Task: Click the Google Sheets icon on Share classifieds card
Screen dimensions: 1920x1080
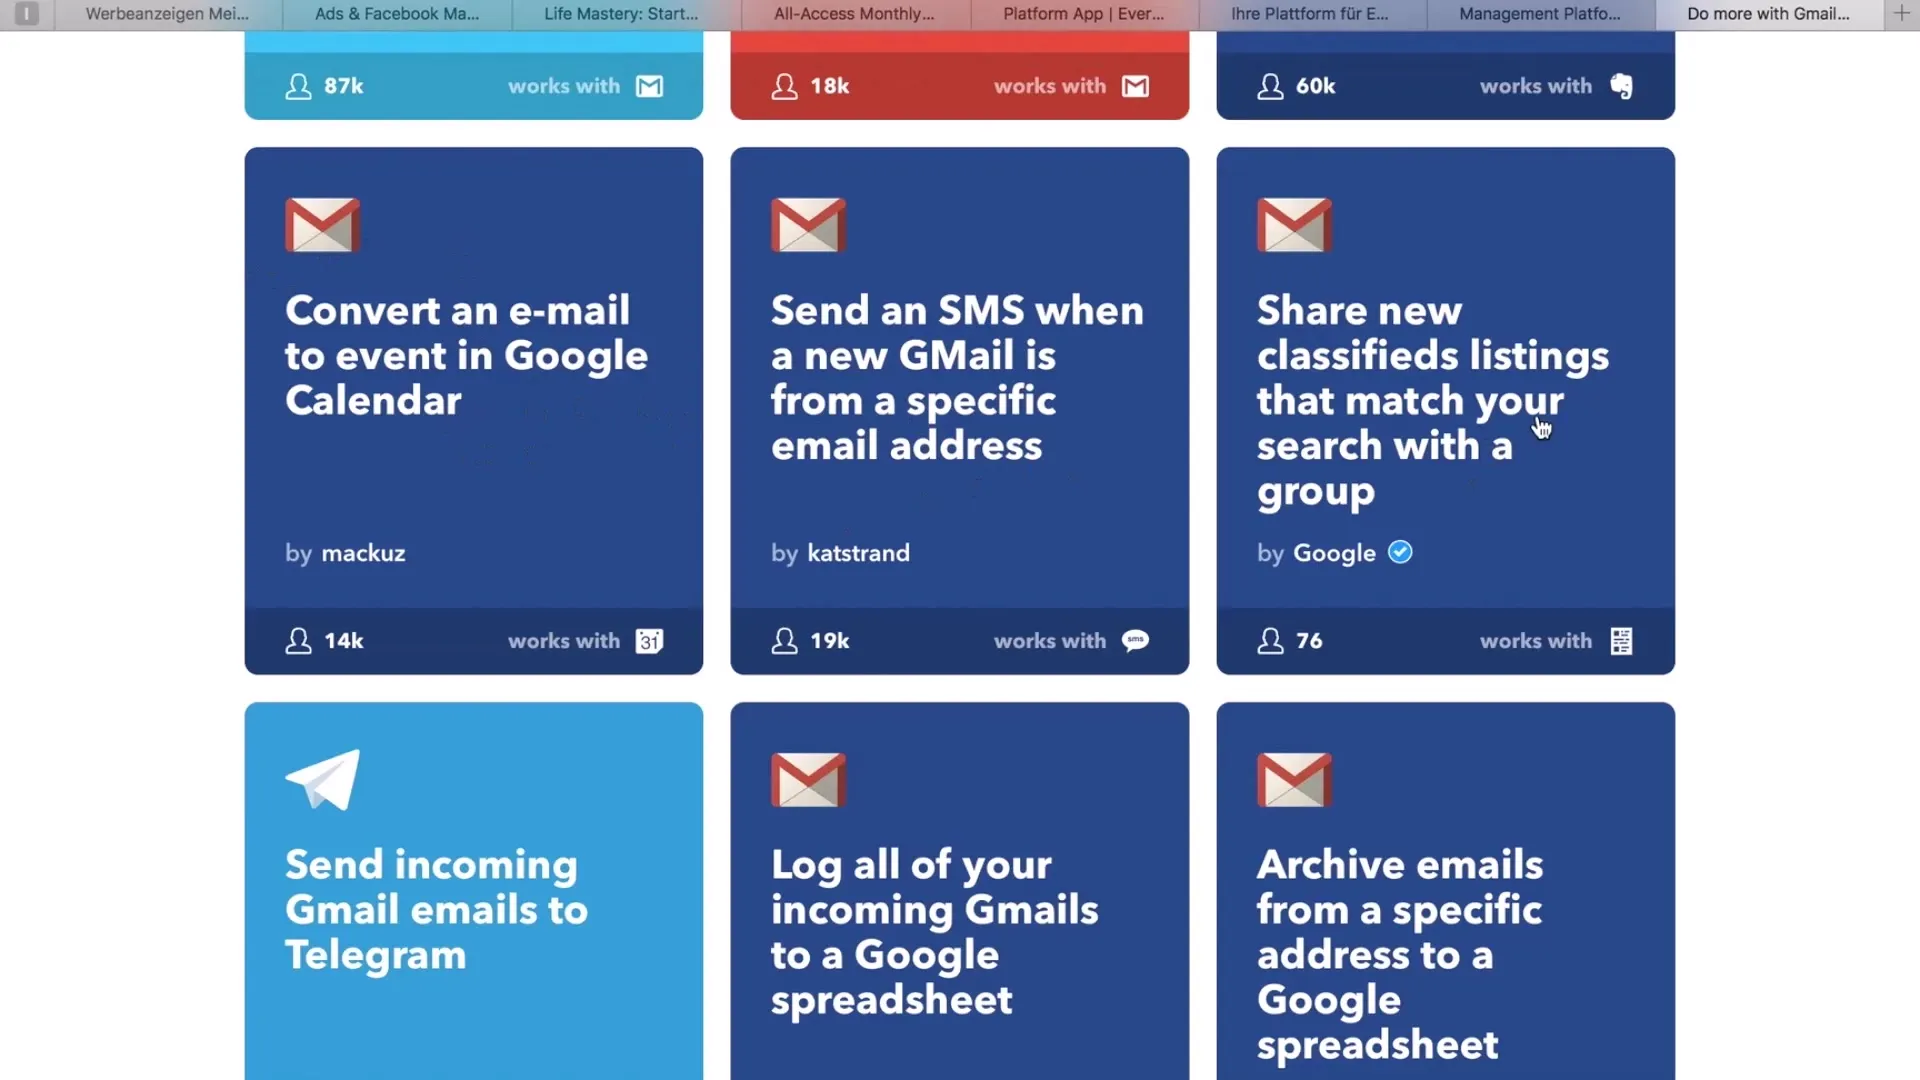Action: 1619,640
